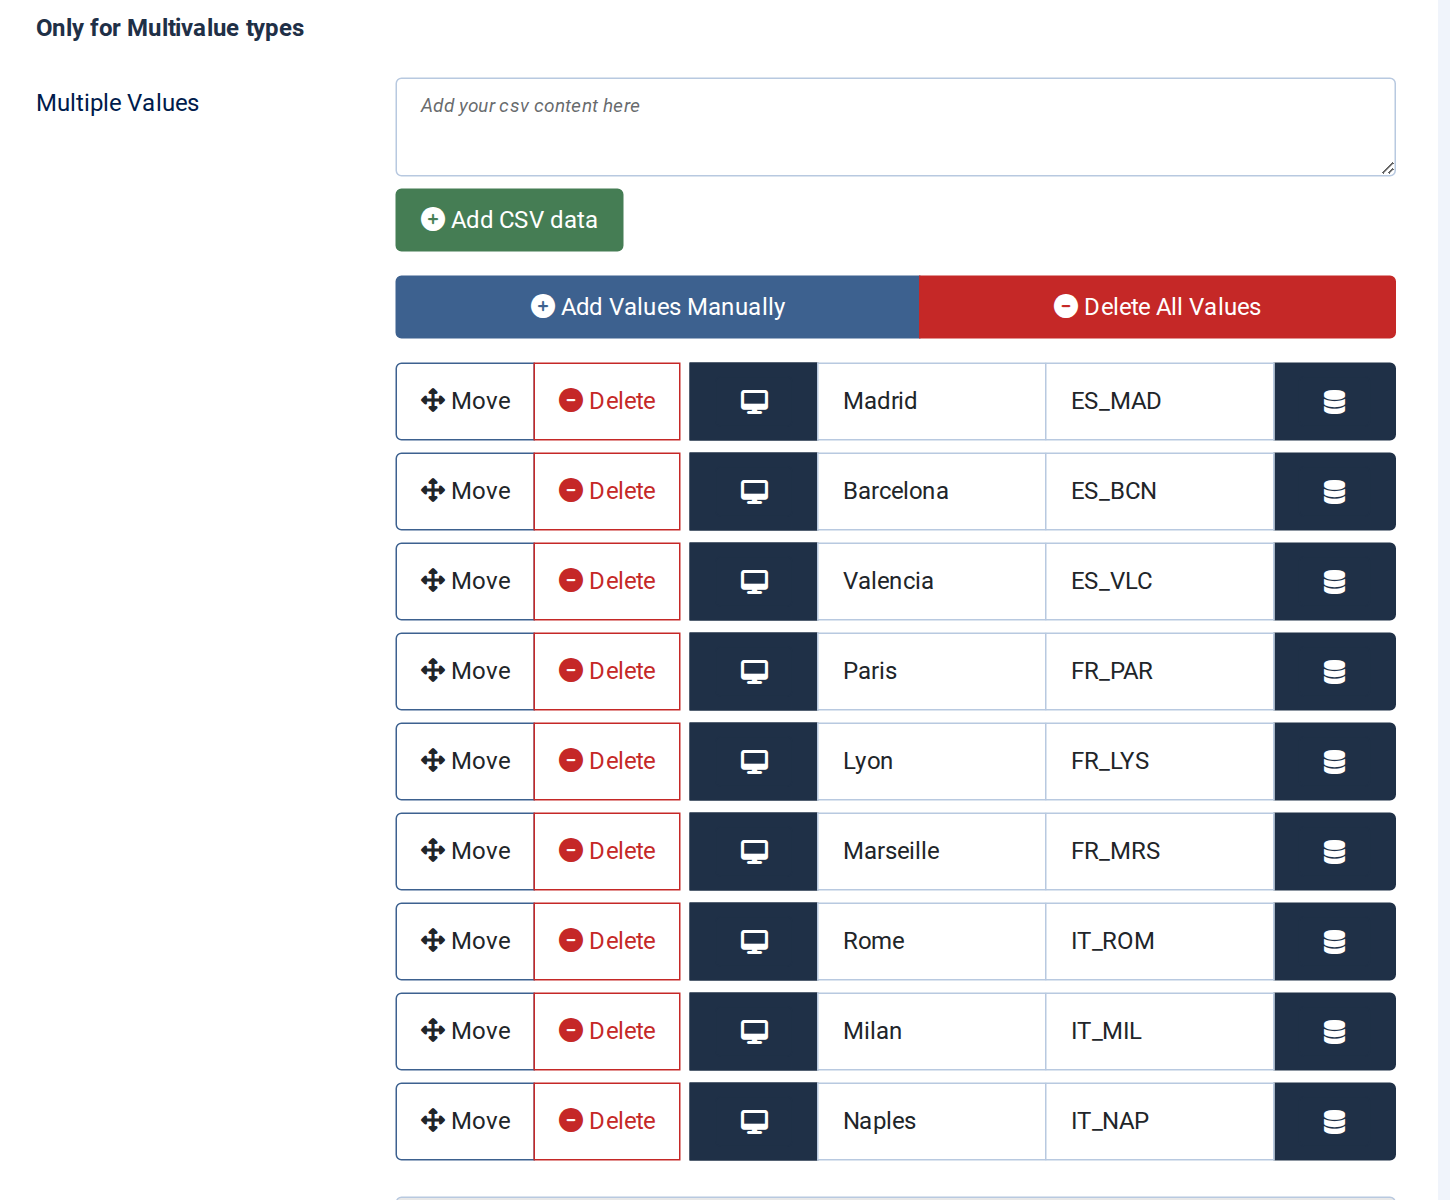
Task: Click the database icon beside ES_VLC
Action: 1334,581
